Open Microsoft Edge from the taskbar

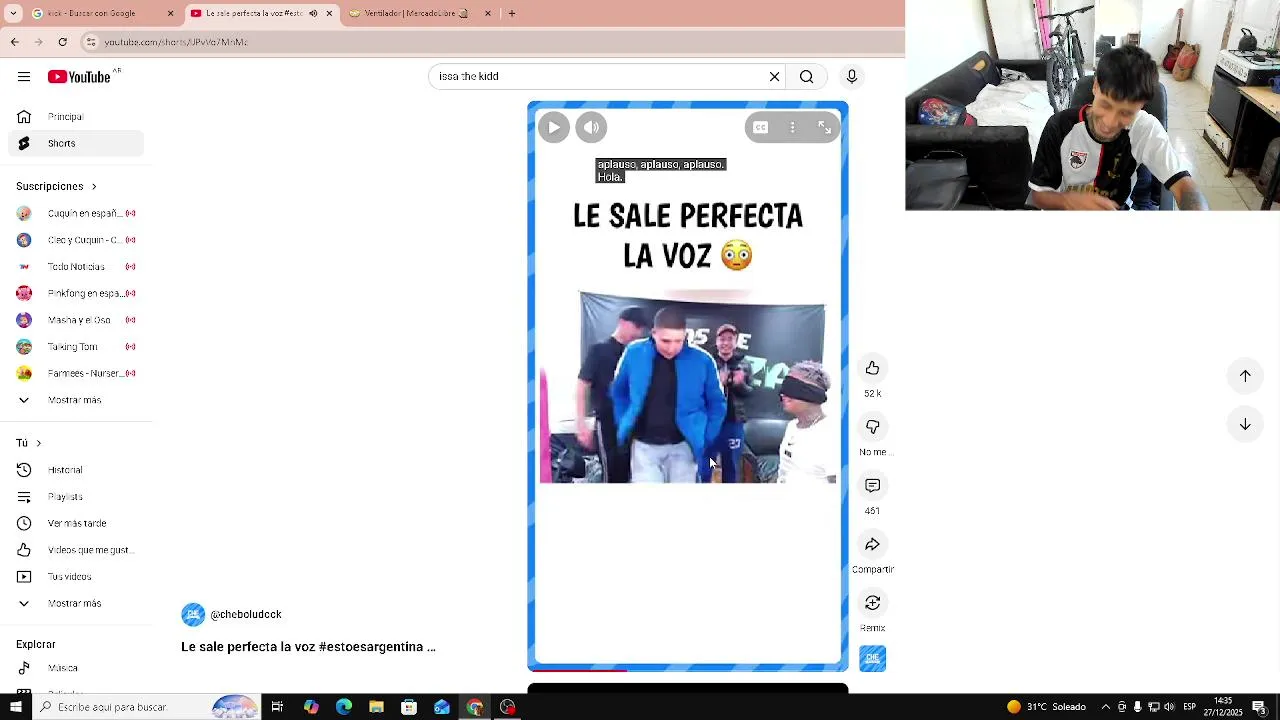(x=344, y=707)
